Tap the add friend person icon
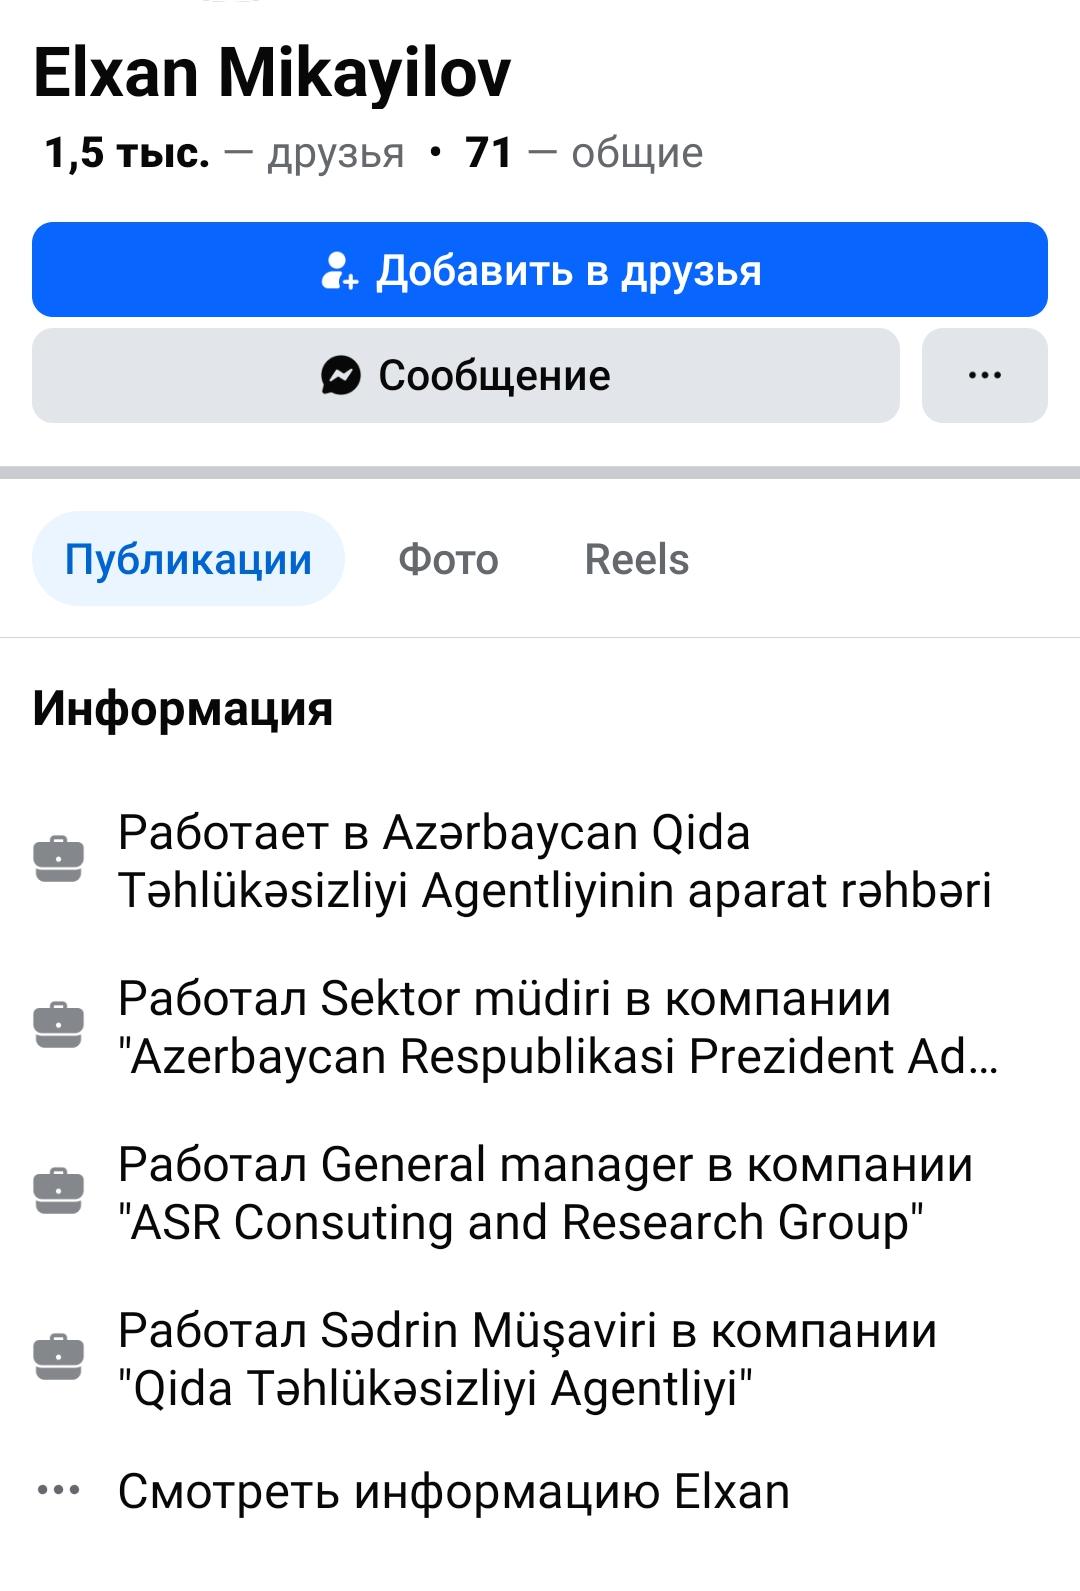This screenshot has height=1591, width=1080. point(340,271)
